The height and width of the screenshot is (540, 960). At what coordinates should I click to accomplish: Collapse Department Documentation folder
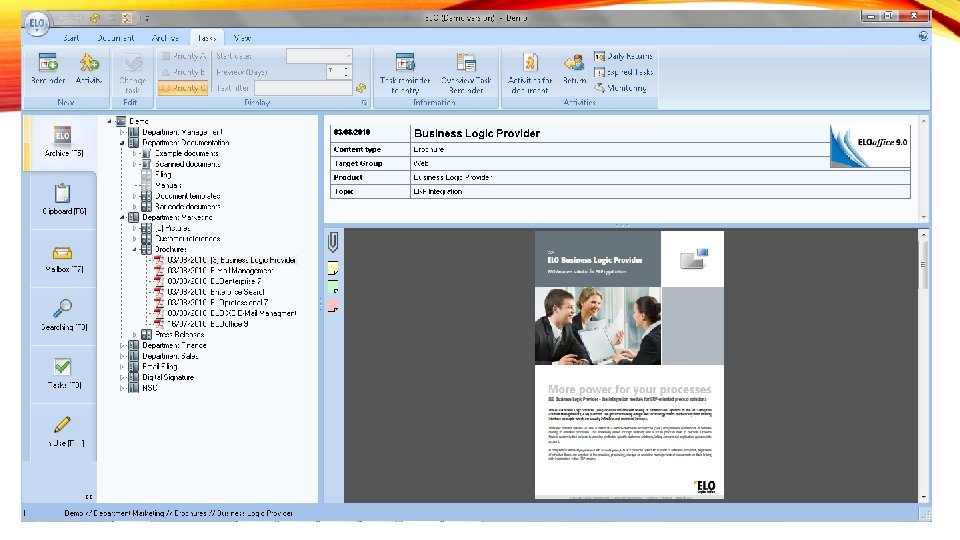[122, 143]
